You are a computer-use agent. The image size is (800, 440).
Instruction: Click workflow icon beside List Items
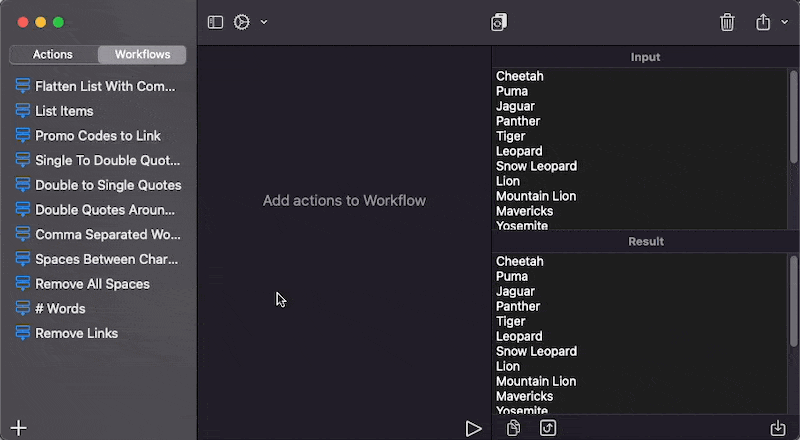point(23,111)
